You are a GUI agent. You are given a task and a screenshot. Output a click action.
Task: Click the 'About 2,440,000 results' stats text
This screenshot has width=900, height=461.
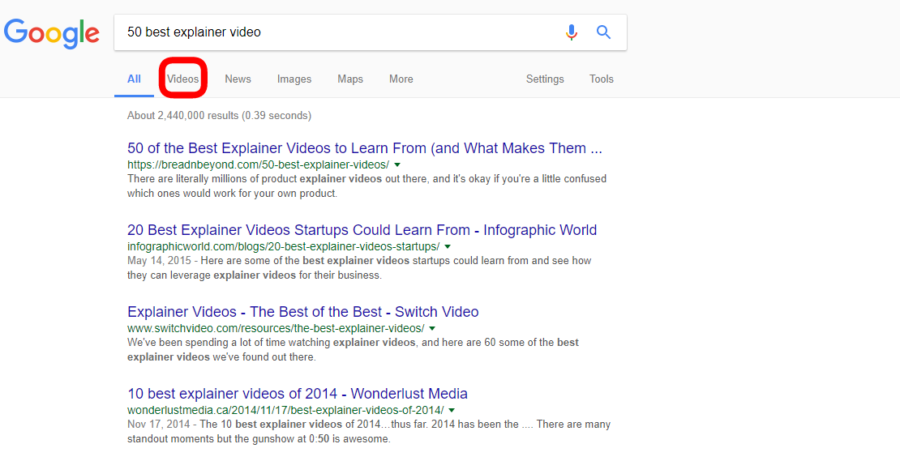point(219,115)
